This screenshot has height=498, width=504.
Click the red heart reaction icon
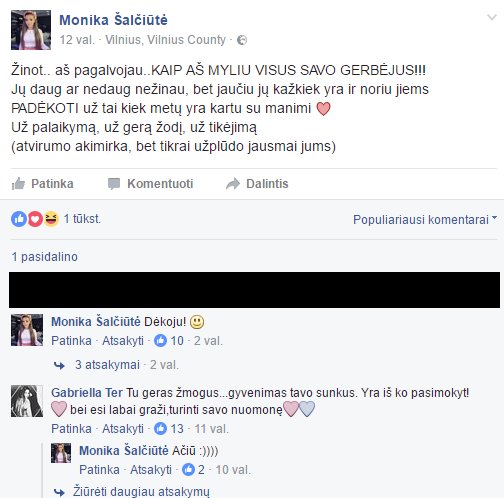point(35,219)
